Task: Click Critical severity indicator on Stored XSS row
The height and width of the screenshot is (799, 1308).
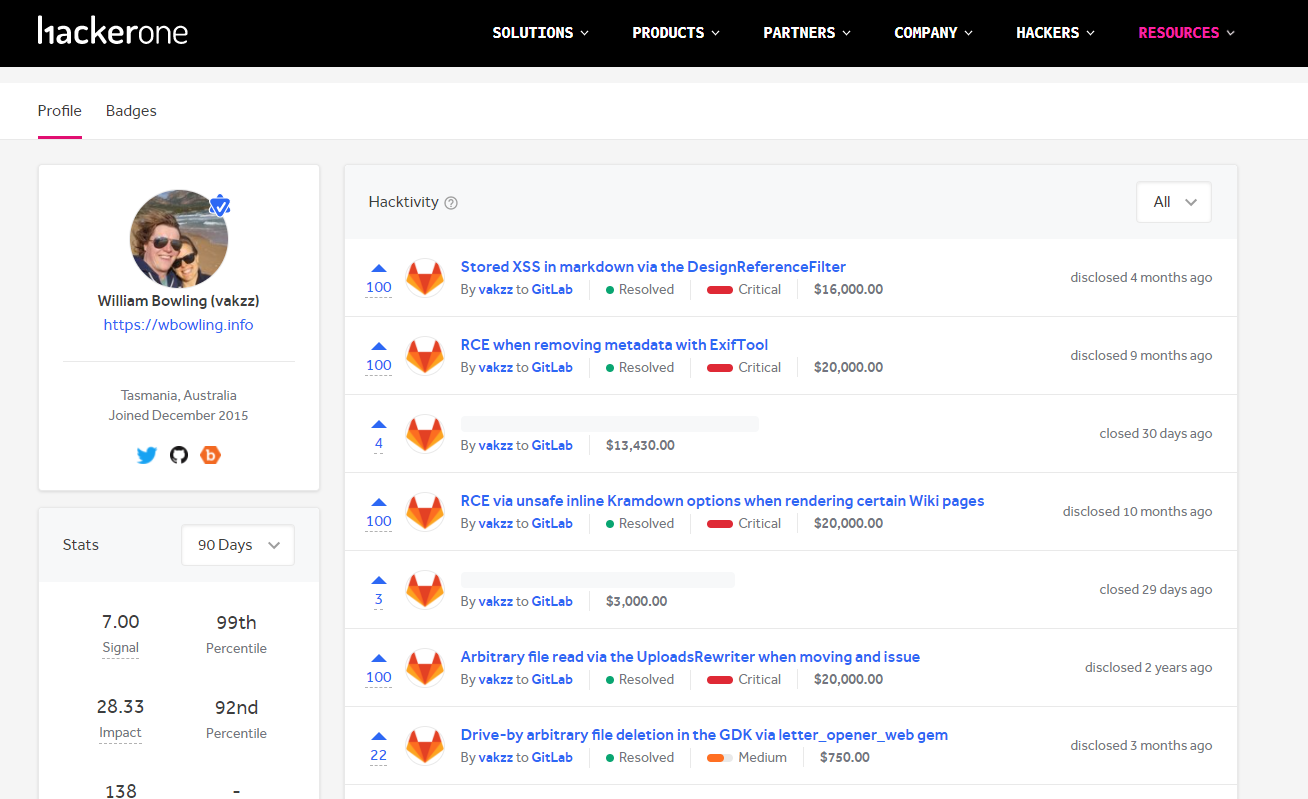Action: pos(744,290)
